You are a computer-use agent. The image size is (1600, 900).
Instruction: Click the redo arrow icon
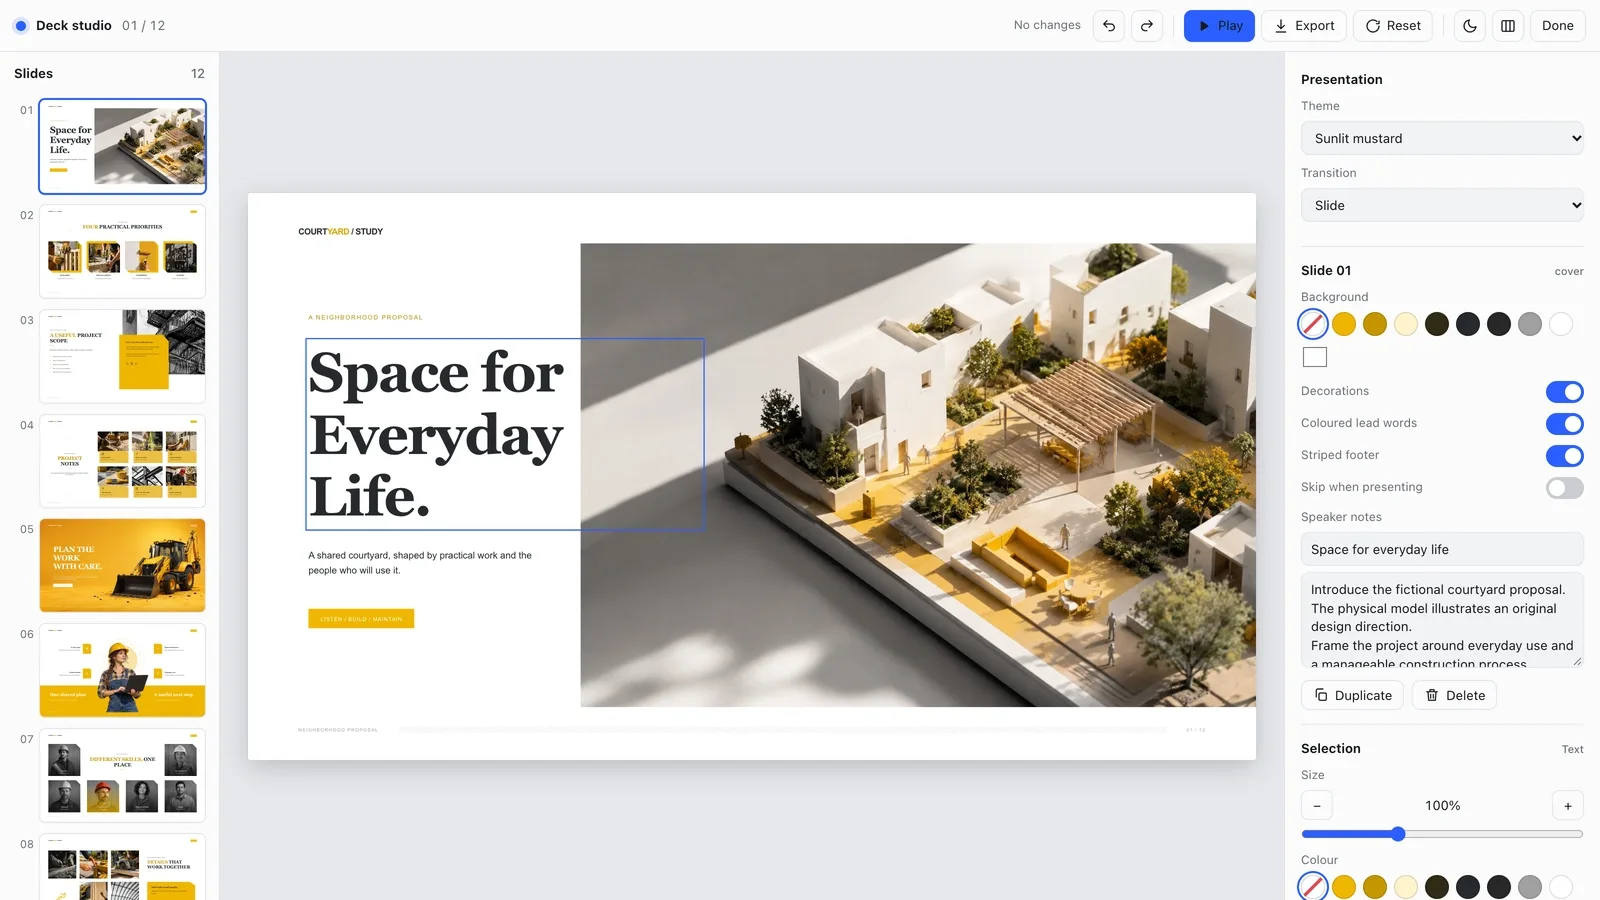[1147, 26]
